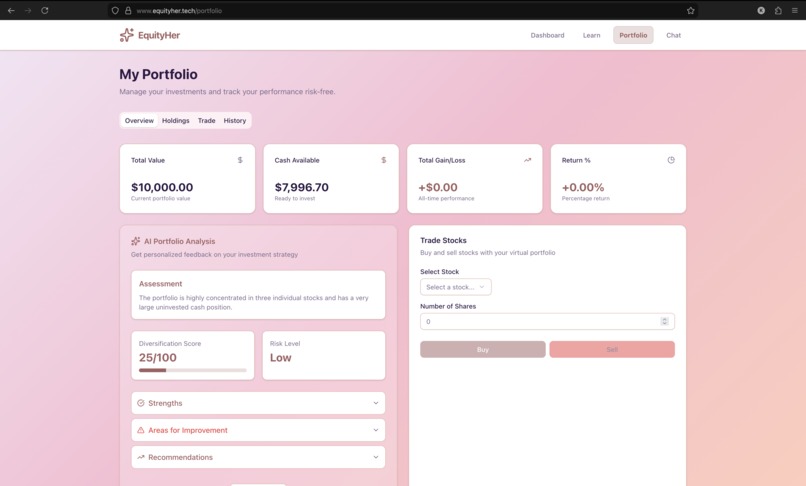Click into the Number of Shares field
The image size is (806, 486).
click(x=547, y=321)
